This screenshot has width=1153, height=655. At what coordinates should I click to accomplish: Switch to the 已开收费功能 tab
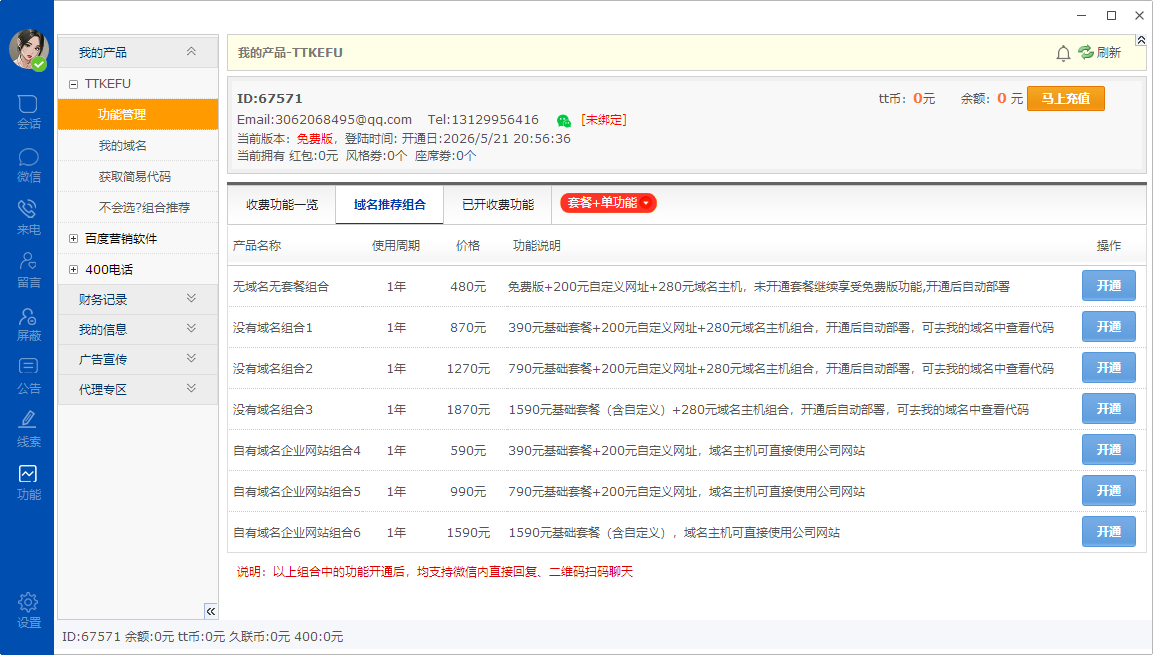click(498, 204)
